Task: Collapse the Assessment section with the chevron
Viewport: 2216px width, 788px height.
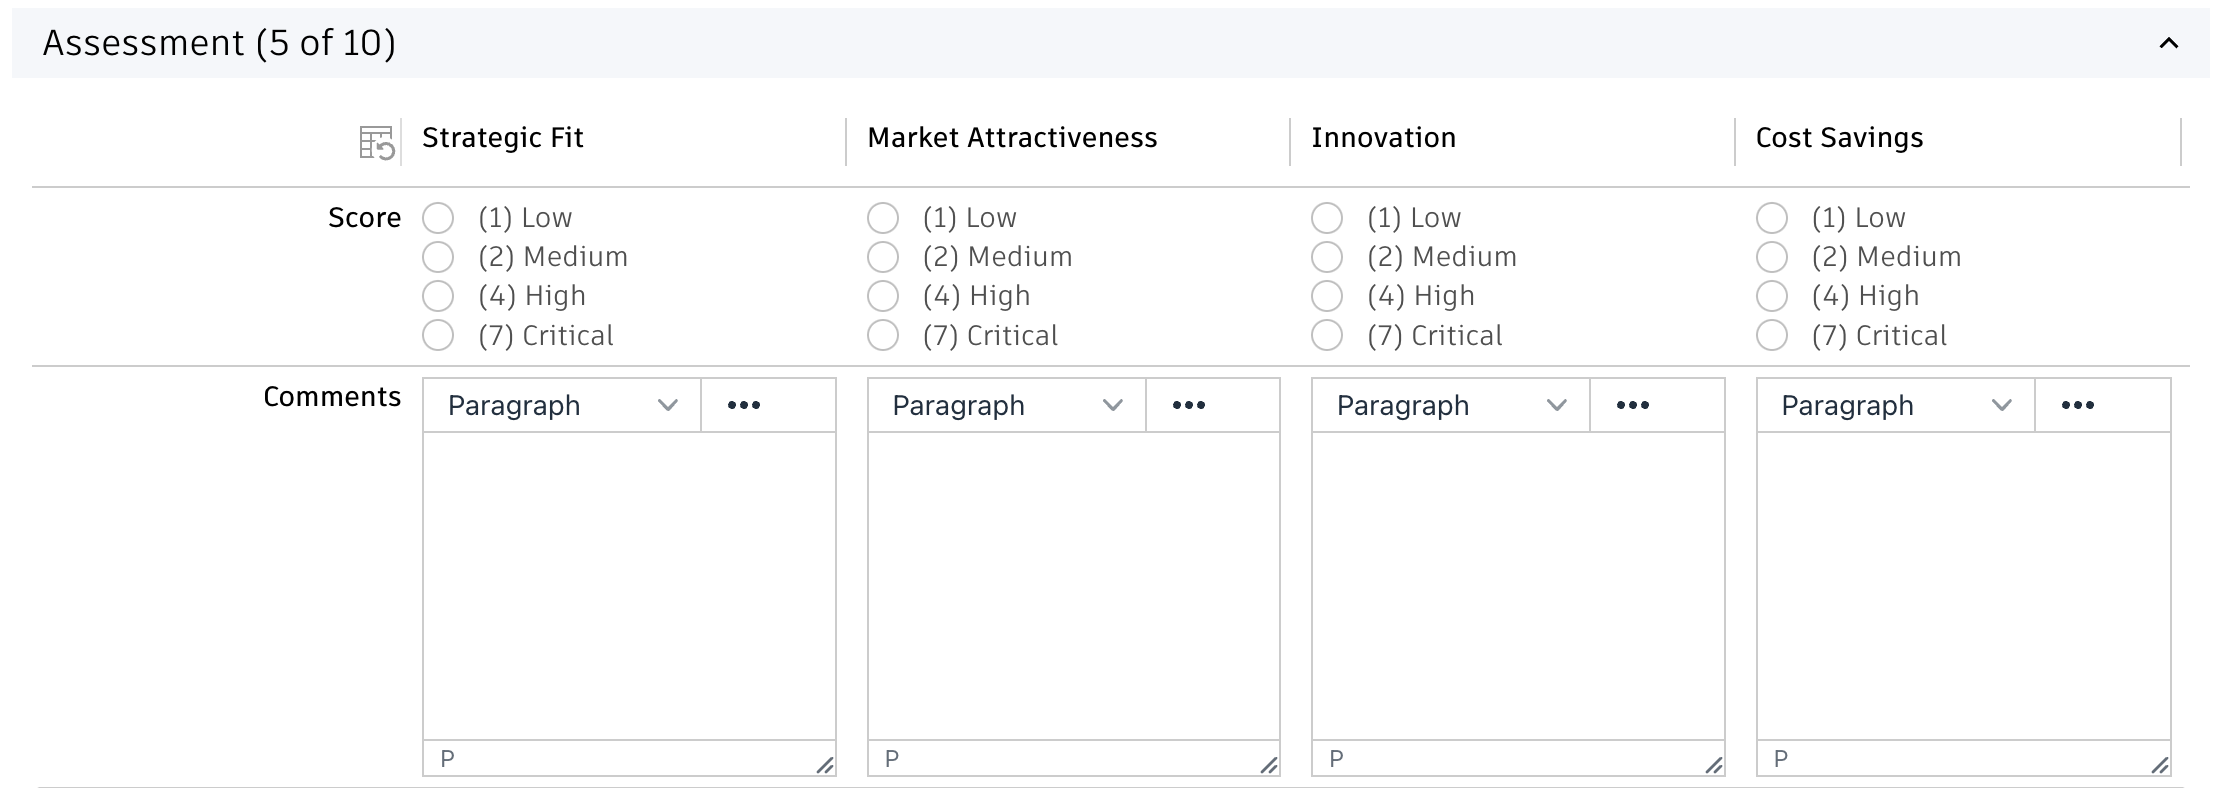Action: pyautogui.click(x=2168, y=43)
